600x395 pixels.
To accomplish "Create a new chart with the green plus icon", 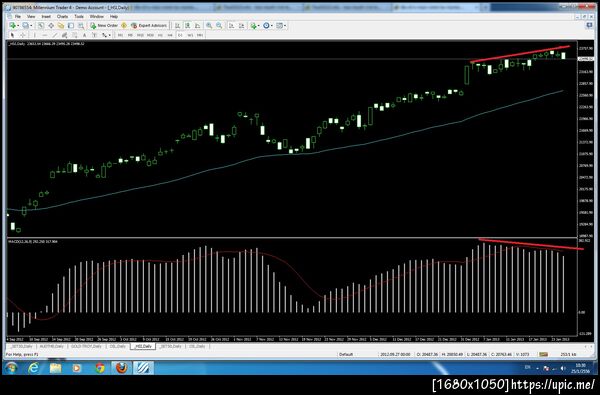I will (x=13, y=25).
